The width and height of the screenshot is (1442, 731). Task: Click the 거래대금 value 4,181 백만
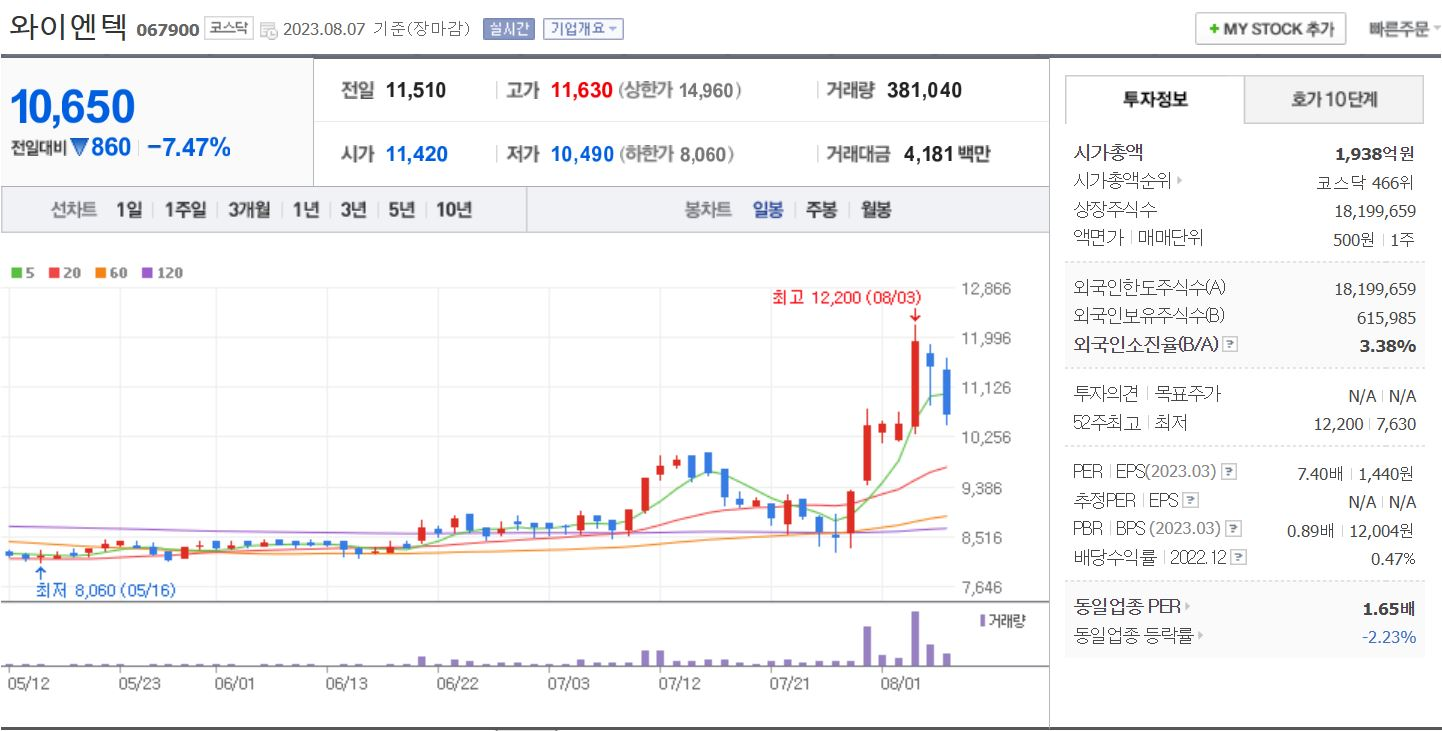946,155
